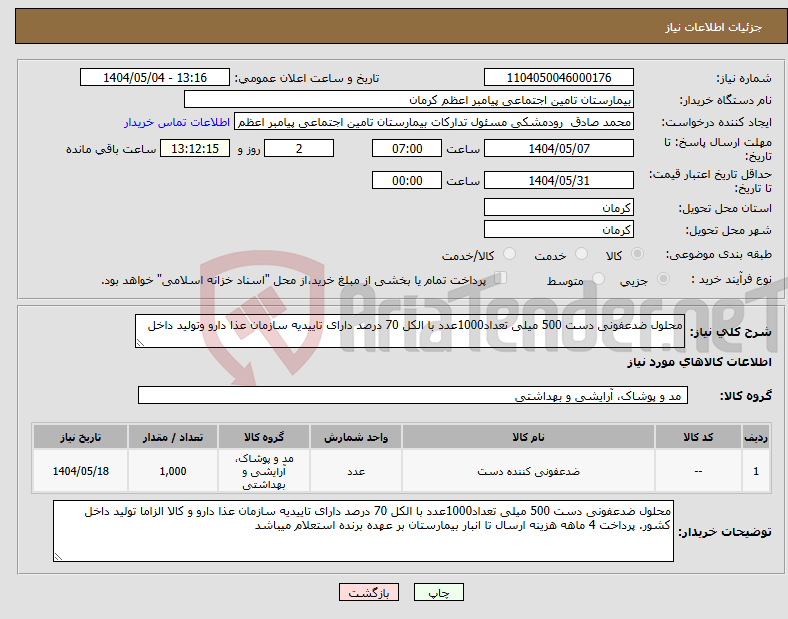Click the announcement date and time field
Image resolution: width=788 pixels, height=619 pixels.
pos(155,77)
